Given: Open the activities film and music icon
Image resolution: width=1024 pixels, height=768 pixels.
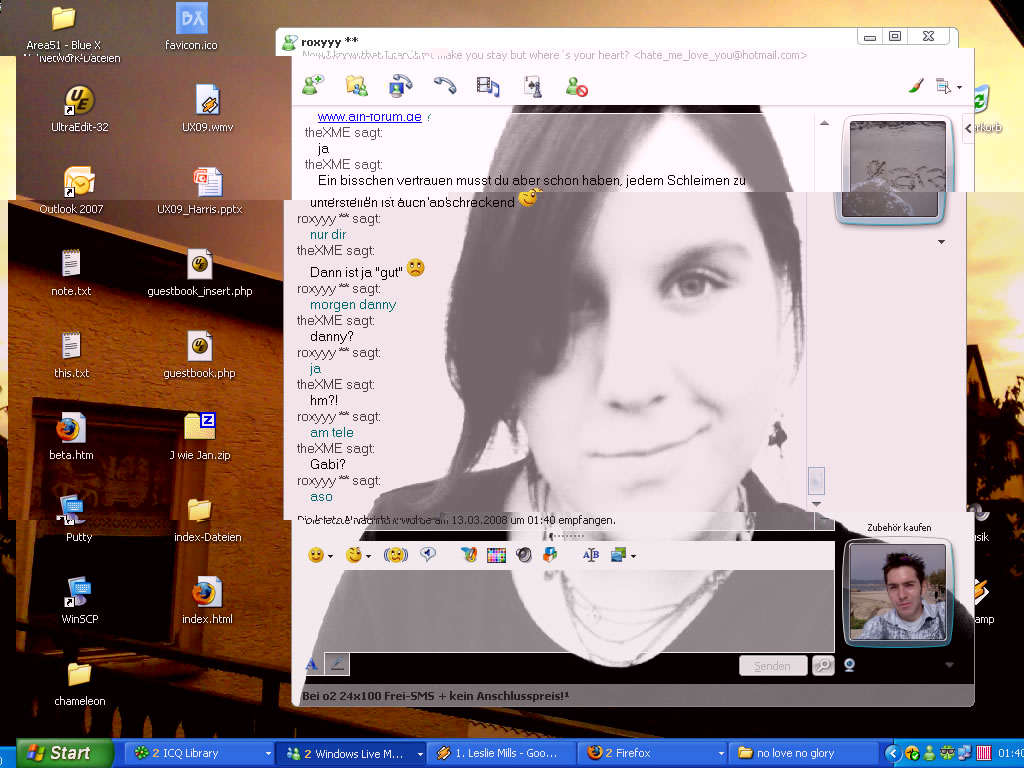Looking at the screenshot, I should tap(488, 86).
